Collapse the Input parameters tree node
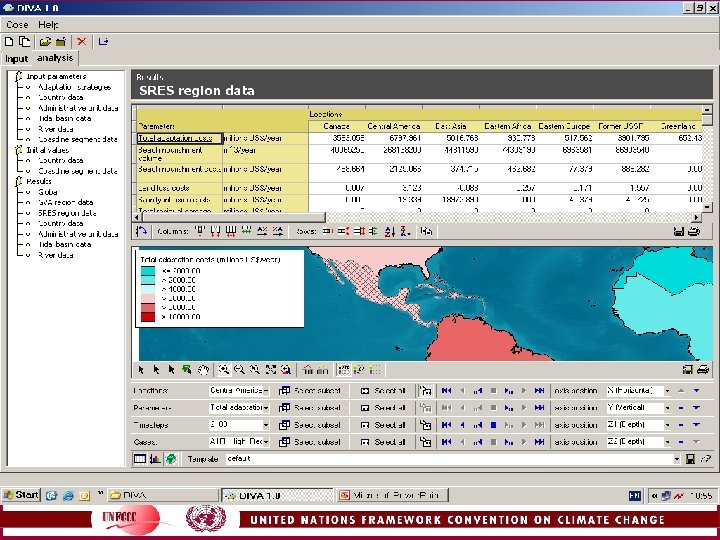 [18, 76]
